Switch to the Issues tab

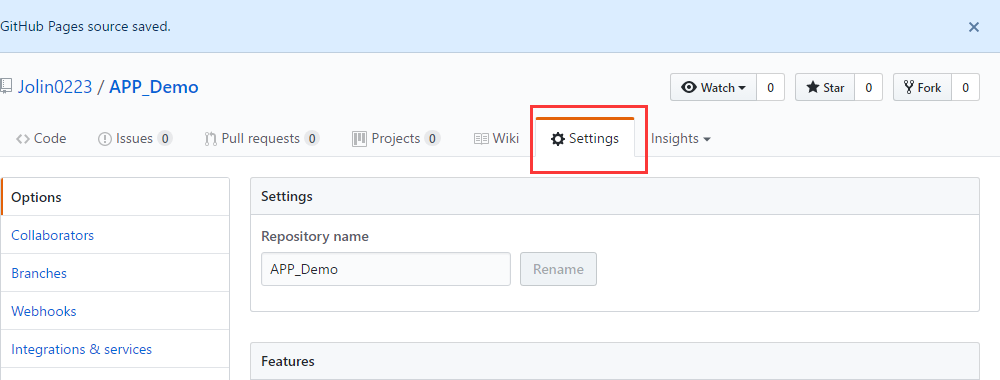point(135,138)
